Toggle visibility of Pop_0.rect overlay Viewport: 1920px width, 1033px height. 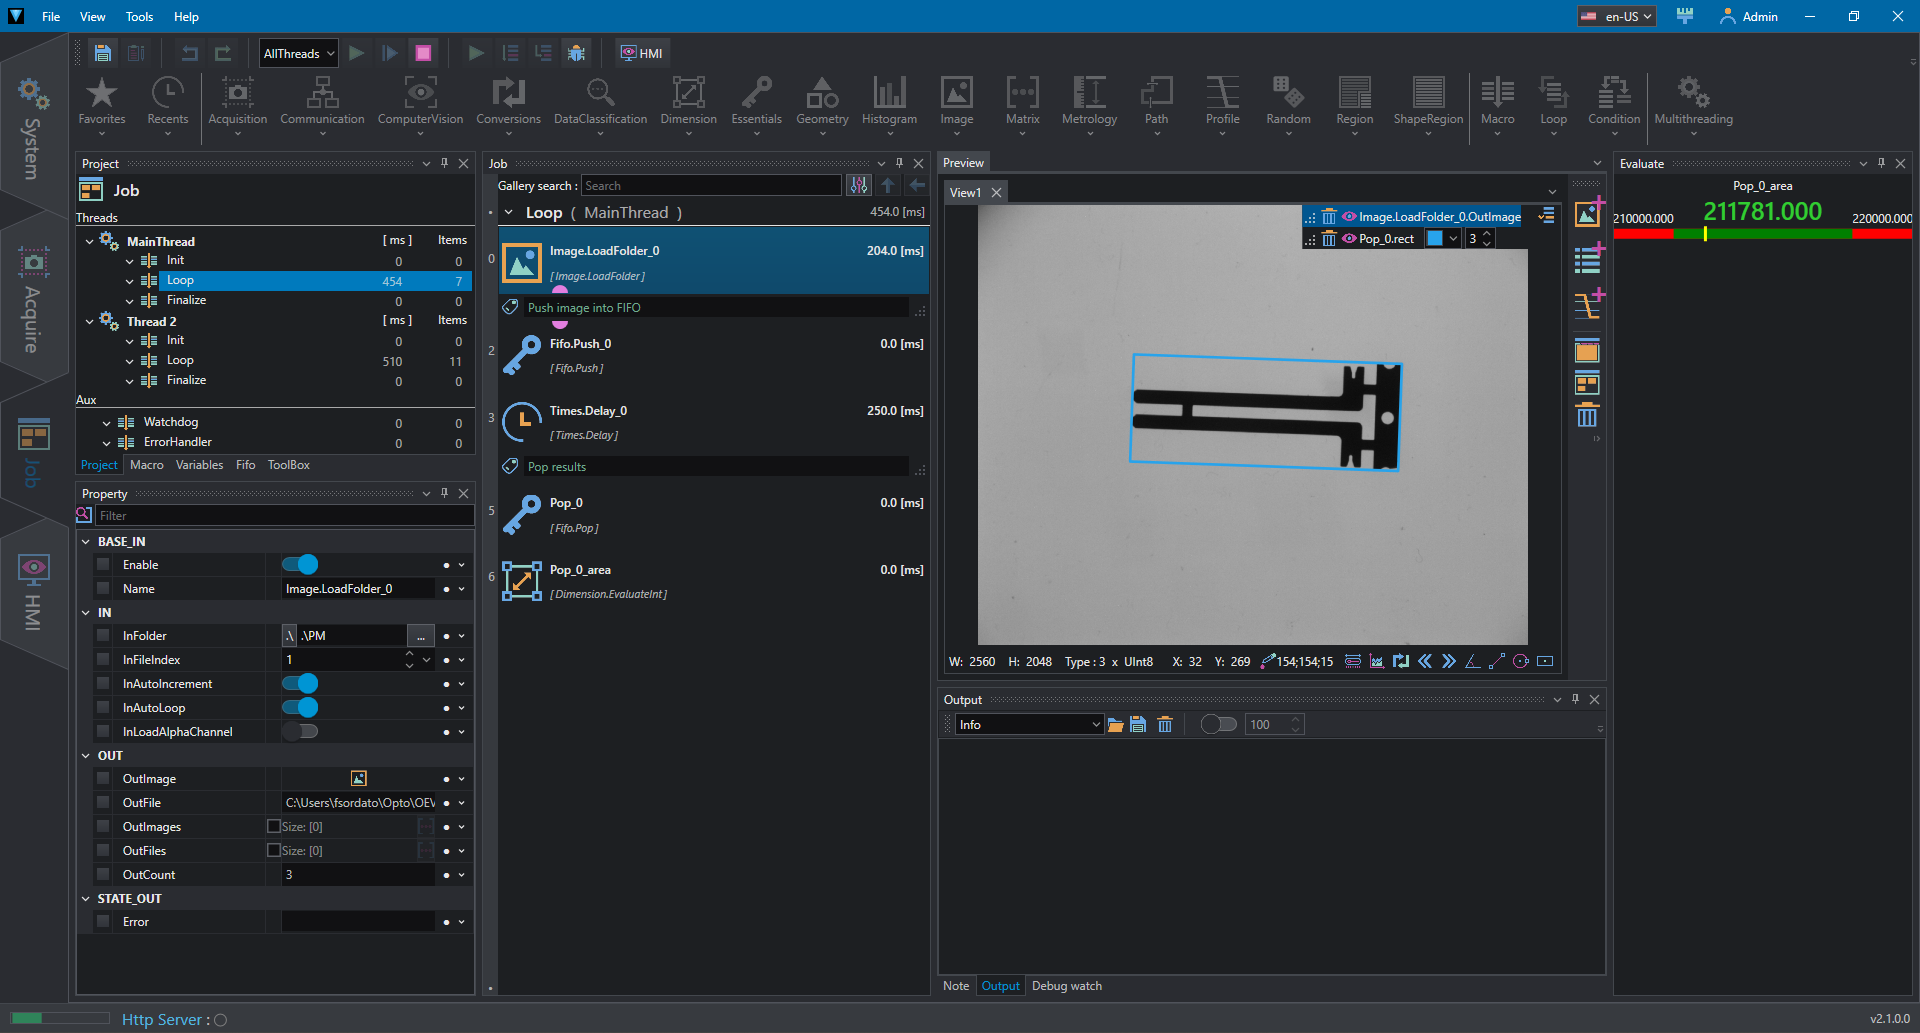(1349, 239)
